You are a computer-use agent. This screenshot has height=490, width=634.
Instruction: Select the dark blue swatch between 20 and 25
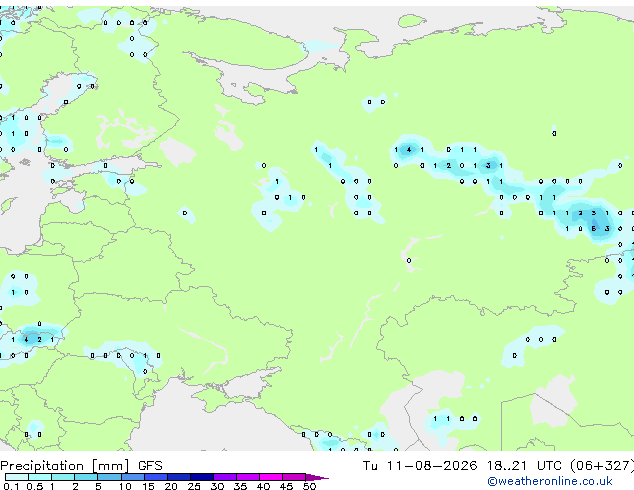[179, 477]
